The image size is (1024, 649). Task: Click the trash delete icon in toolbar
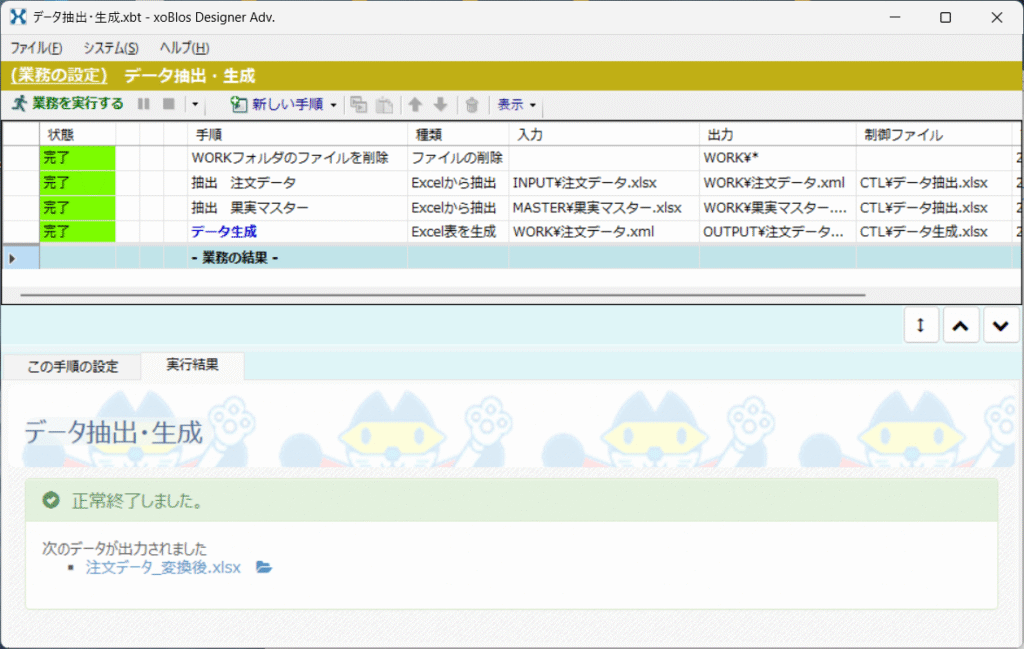coord(472,104)
